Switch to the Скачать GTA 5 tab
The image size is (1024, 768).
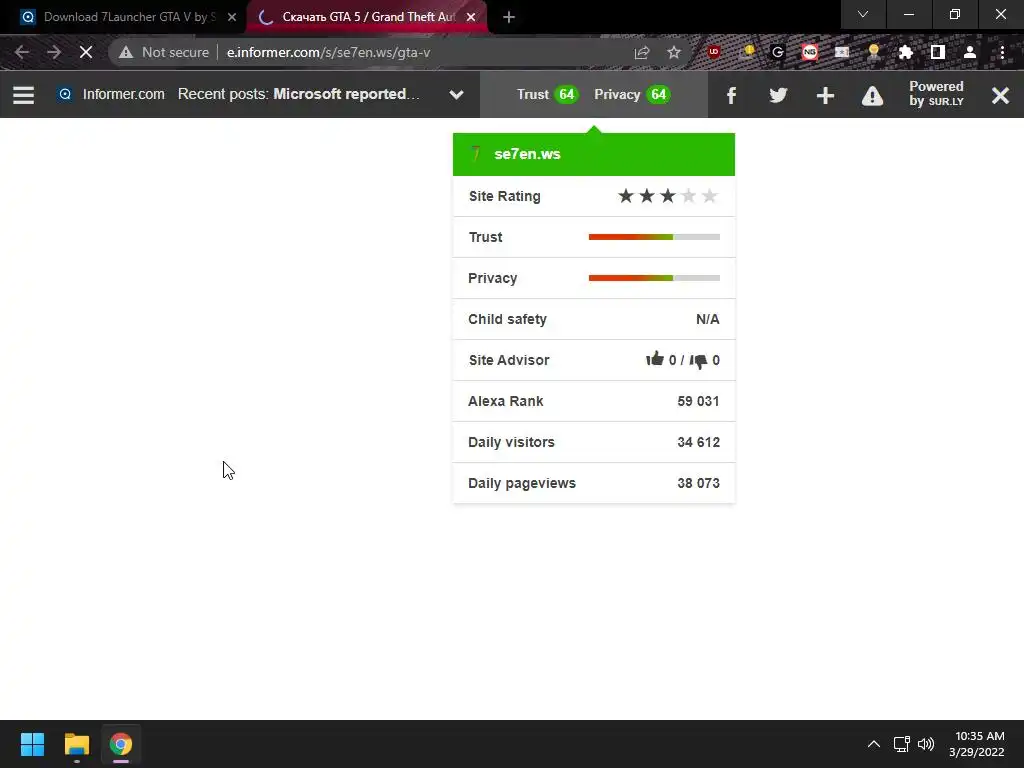click(x=366, y=17)
